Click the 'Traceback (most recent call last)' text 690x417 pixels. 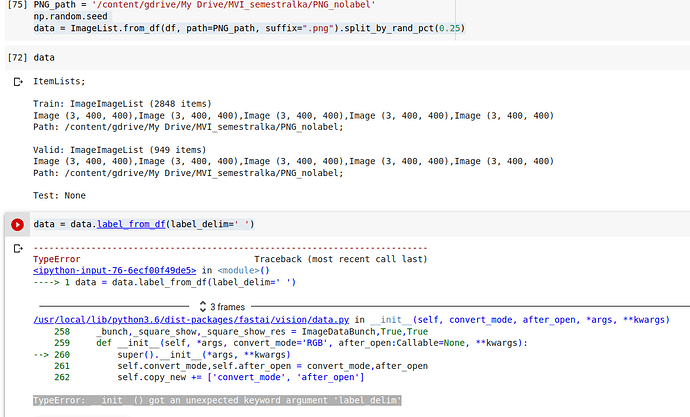point(341,259)
